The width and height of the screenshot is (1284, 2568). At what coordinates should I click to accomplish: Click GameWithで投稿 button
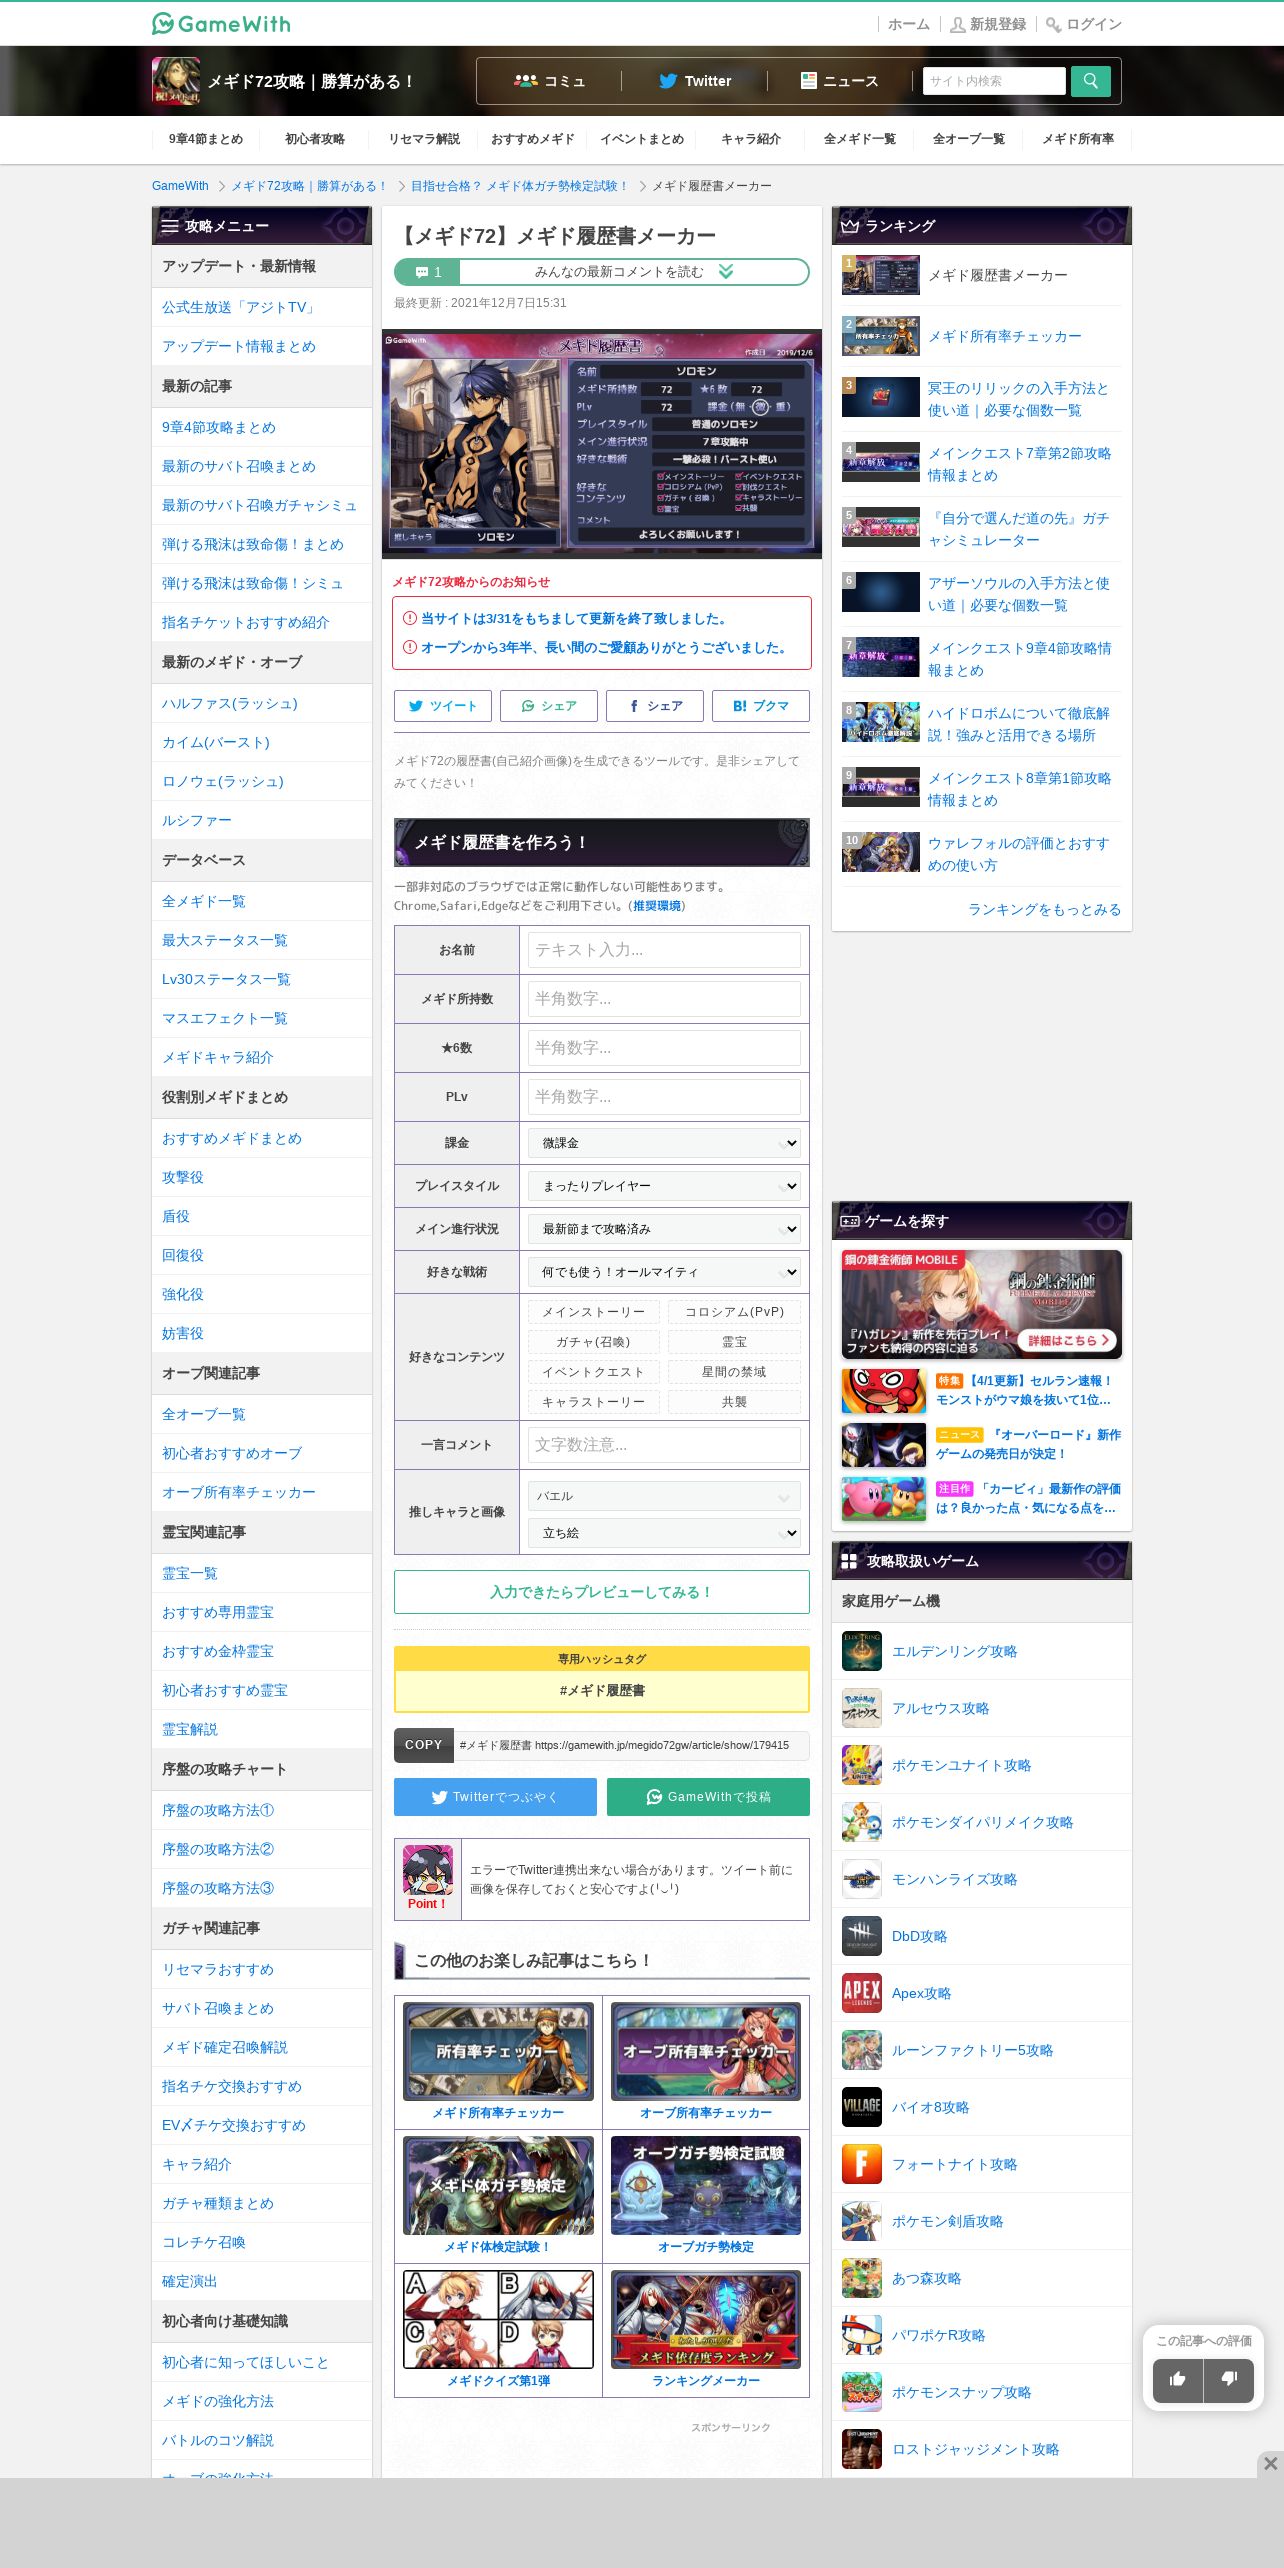tap(708, 1797)
